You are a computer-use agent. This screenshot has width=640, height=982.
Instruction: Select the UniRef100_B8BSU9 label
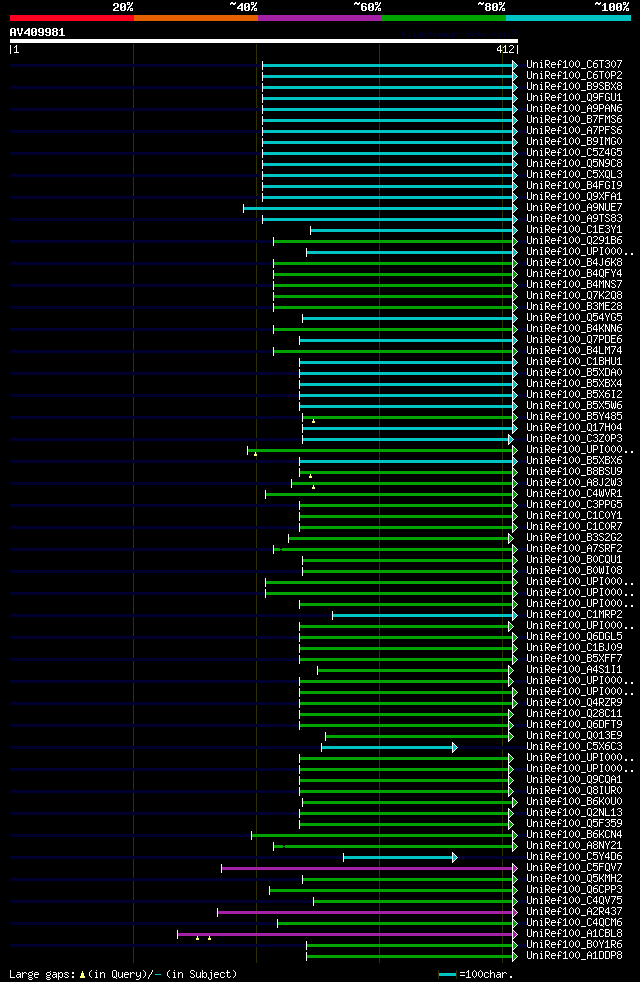click(x=574, y=472)
